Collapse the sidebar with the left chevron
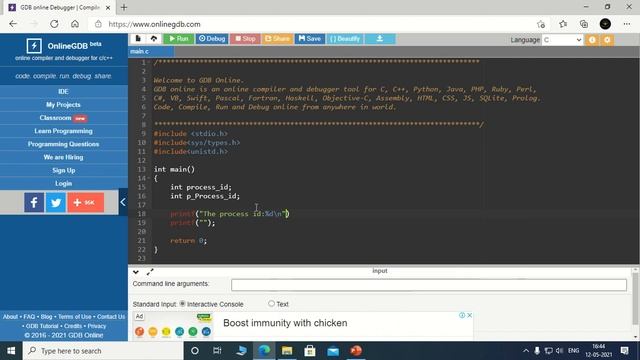 [123, 202]
